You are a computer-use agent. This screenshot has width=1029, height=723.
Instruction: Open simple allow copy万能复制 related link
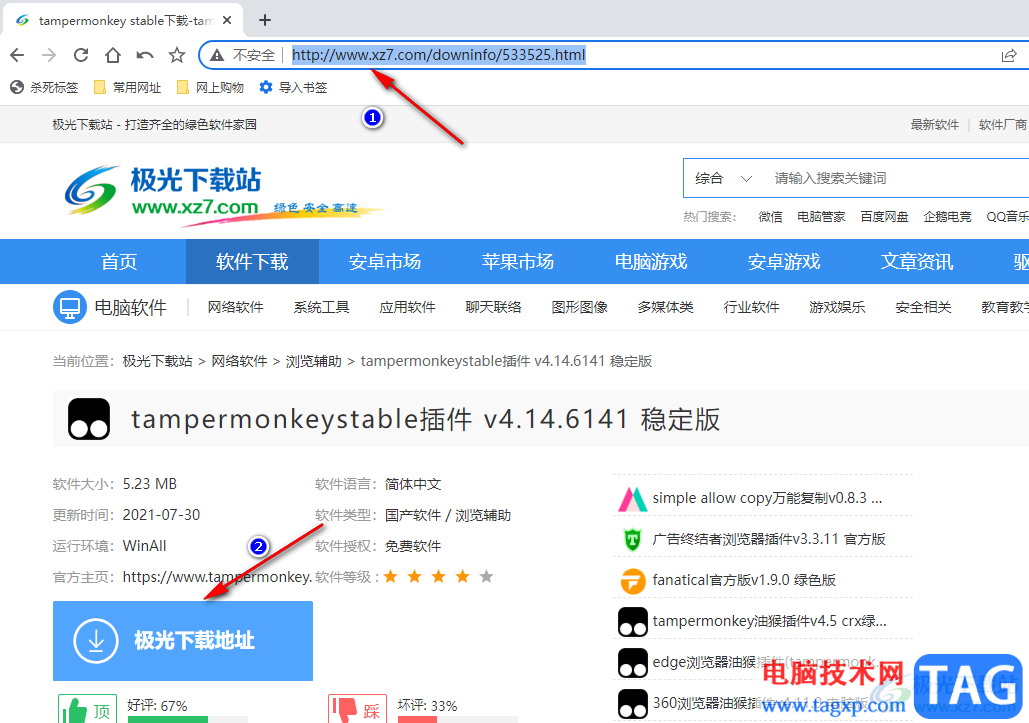tap(767, 498)
